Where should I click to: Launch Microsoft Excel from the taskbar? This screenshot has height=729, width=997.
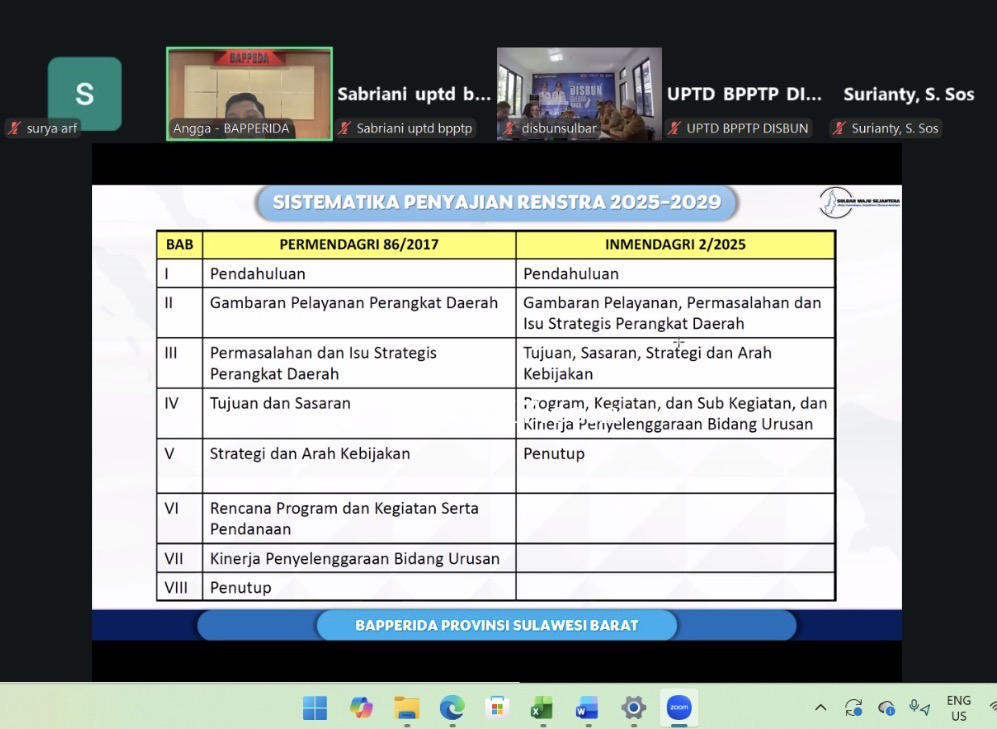[x=541, y=708]
